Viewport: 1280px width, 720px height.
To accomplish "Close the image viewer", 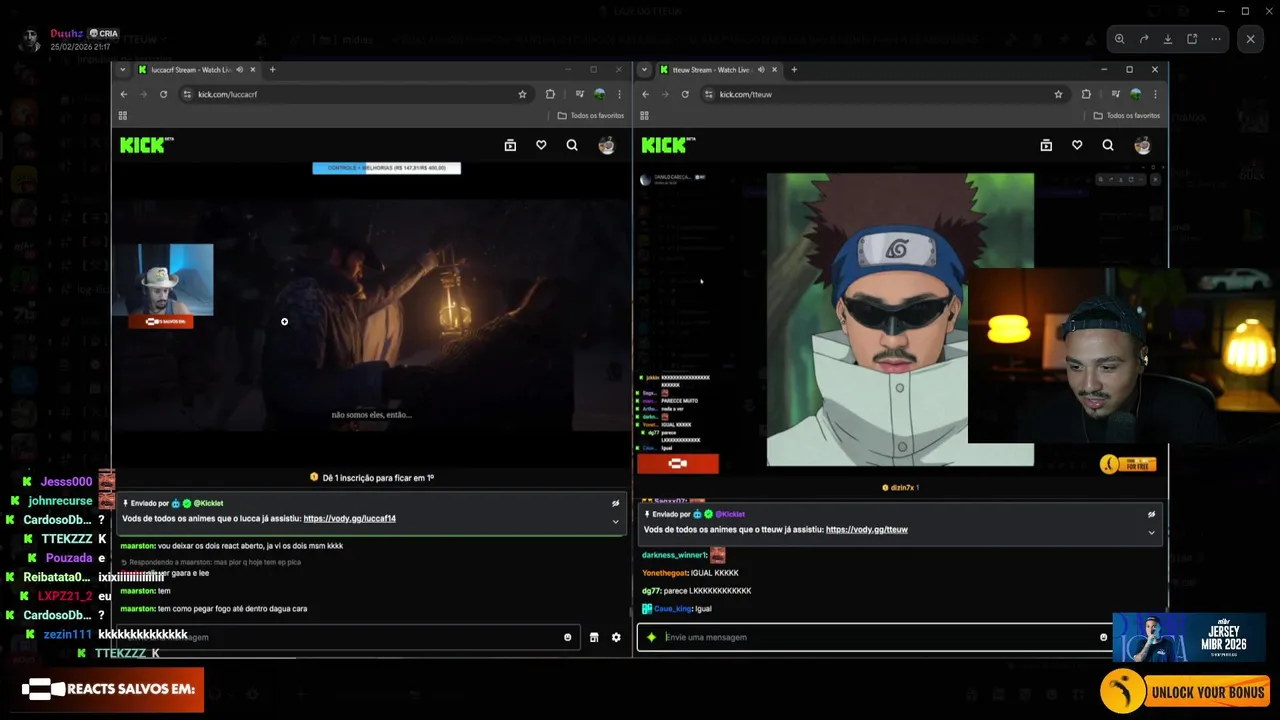I will (x=1250, y=39).
